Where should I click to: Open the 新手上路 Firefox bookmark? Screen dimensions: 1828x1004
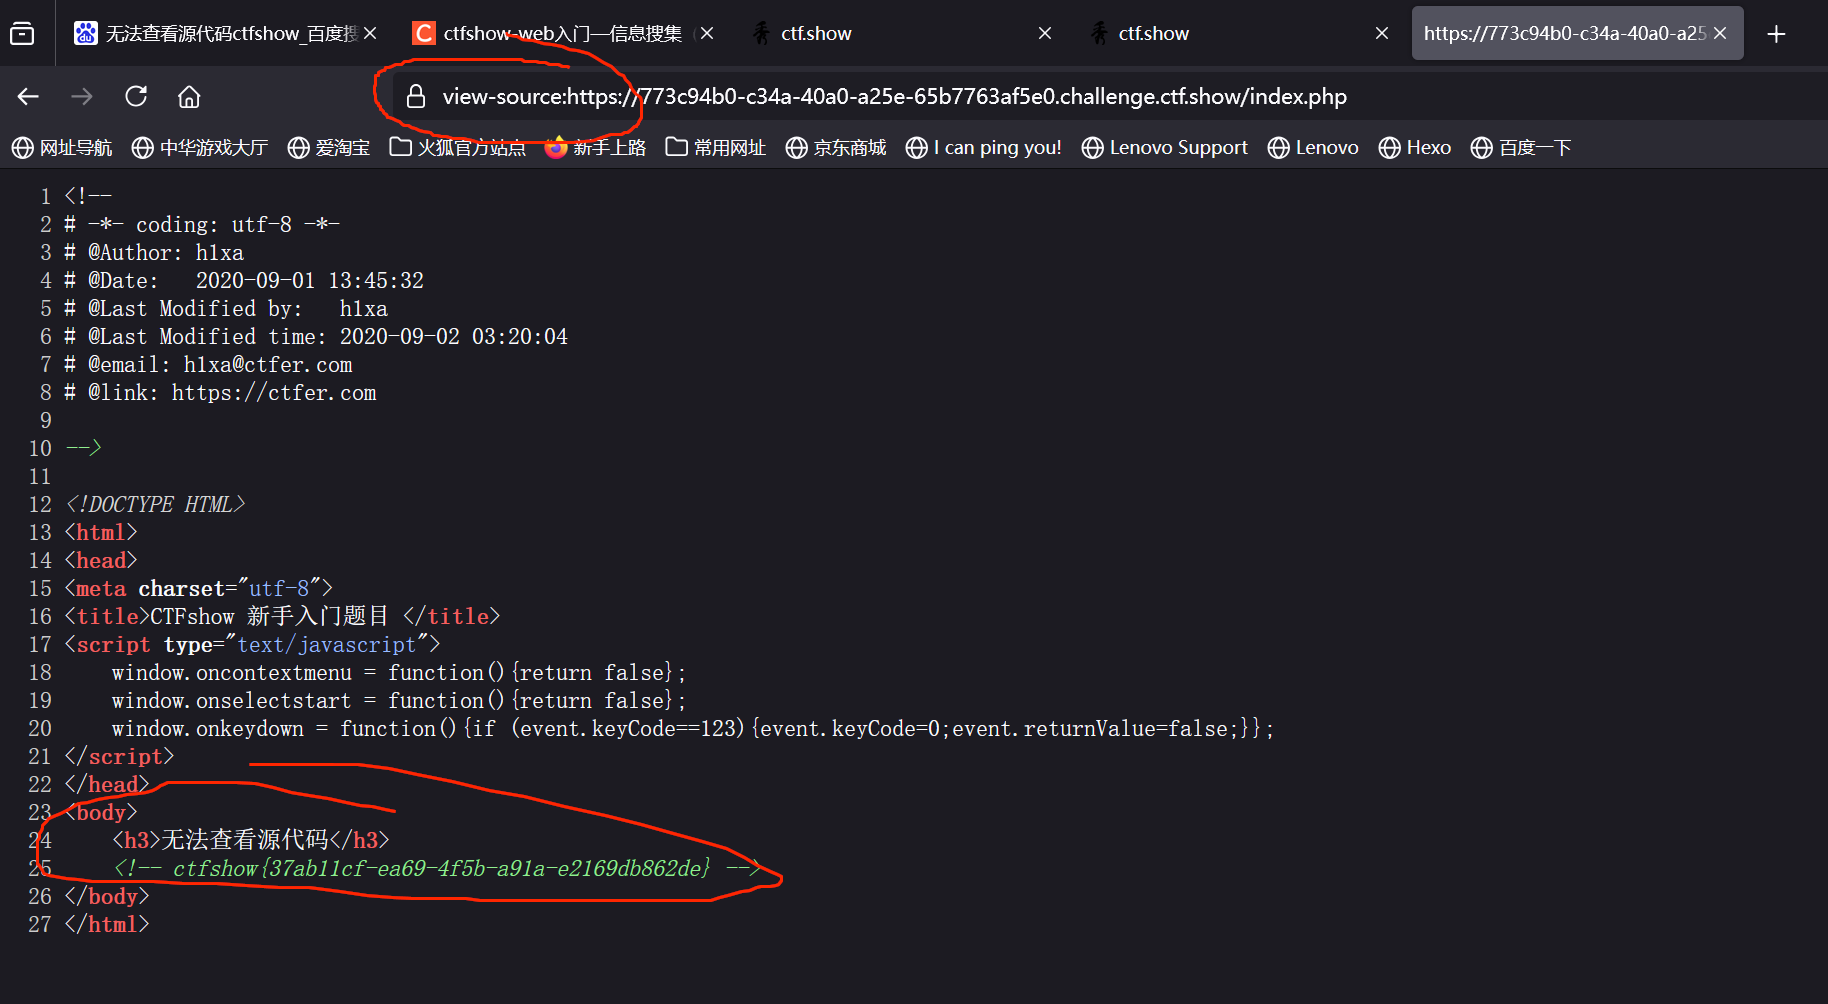596,148
